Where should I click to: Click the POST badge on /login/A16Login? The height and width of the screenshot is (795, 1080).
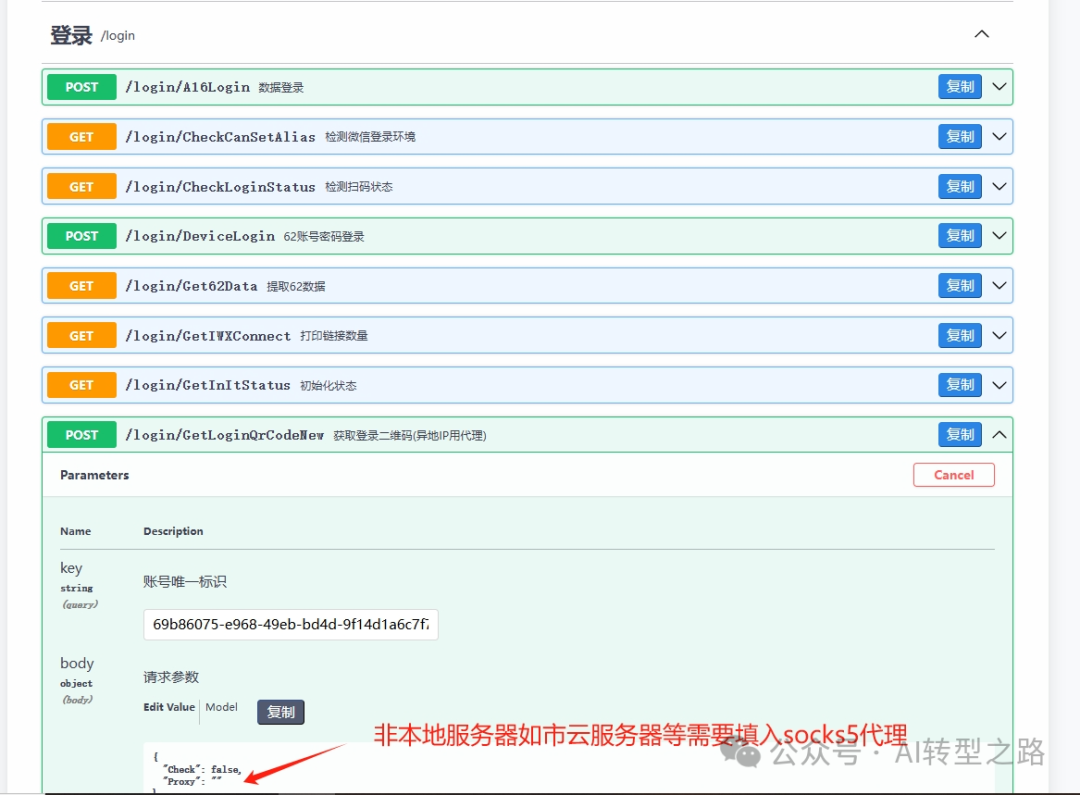[80, 87]
